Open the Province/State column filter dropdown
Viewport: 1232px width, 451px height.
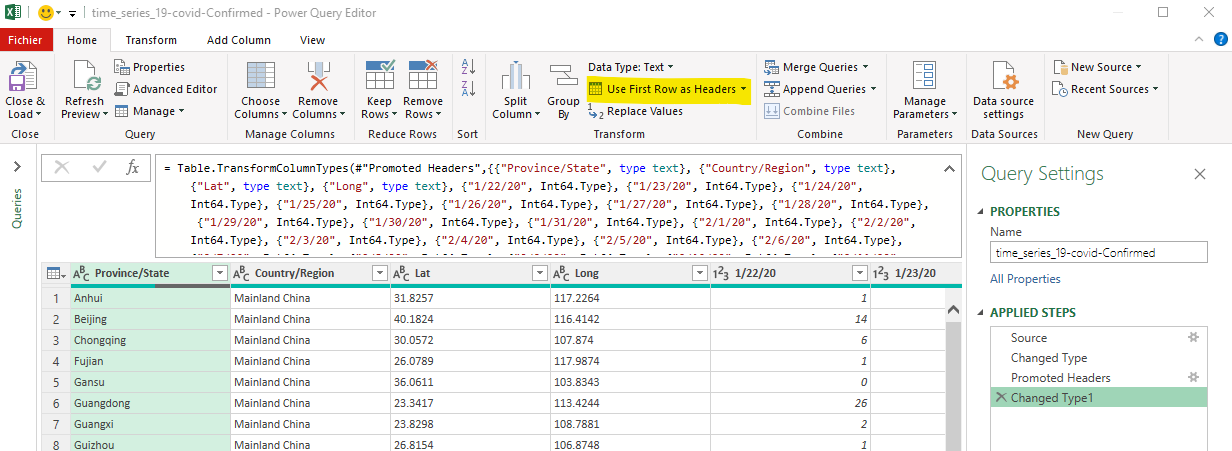(218, 274)
